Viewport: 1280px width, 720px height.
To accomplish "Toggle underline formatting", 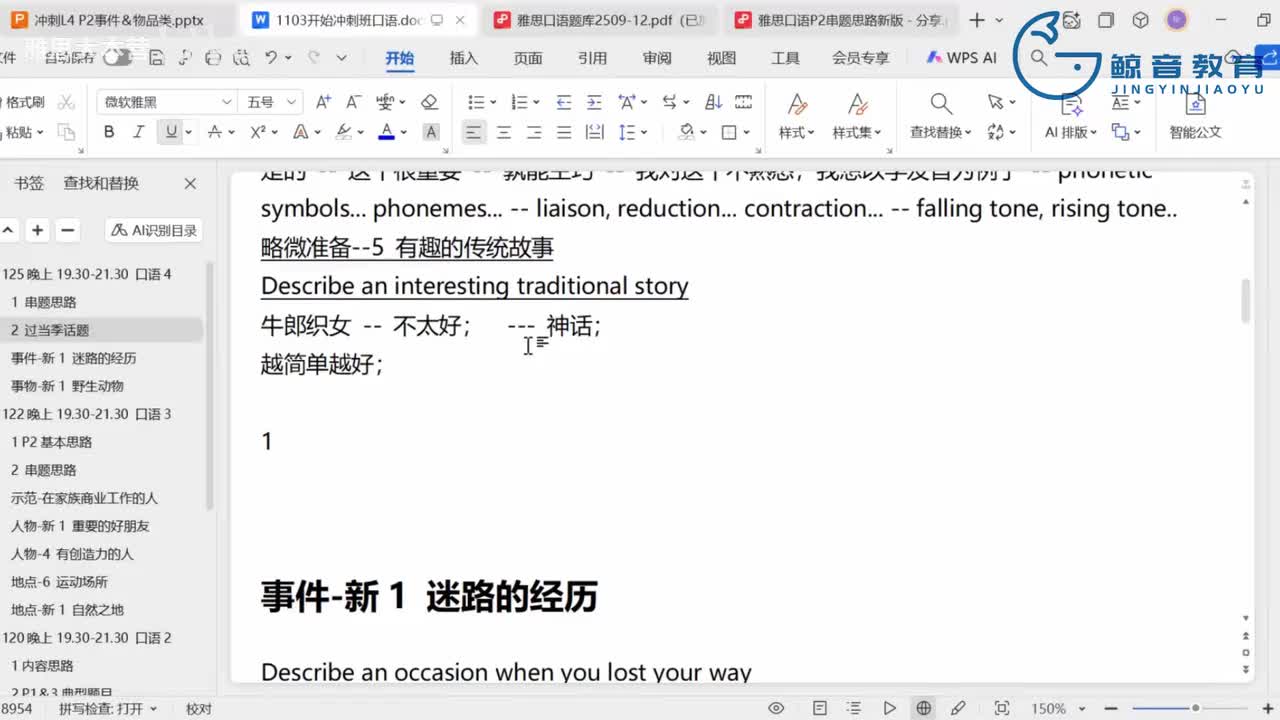I will (172, 132).
